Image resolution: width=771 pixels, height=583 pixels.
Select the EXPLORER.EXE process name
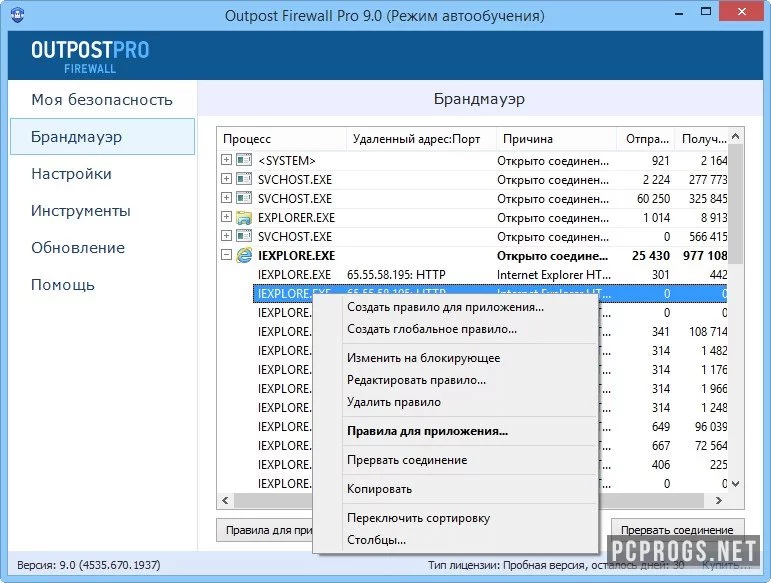click(297, 217)
